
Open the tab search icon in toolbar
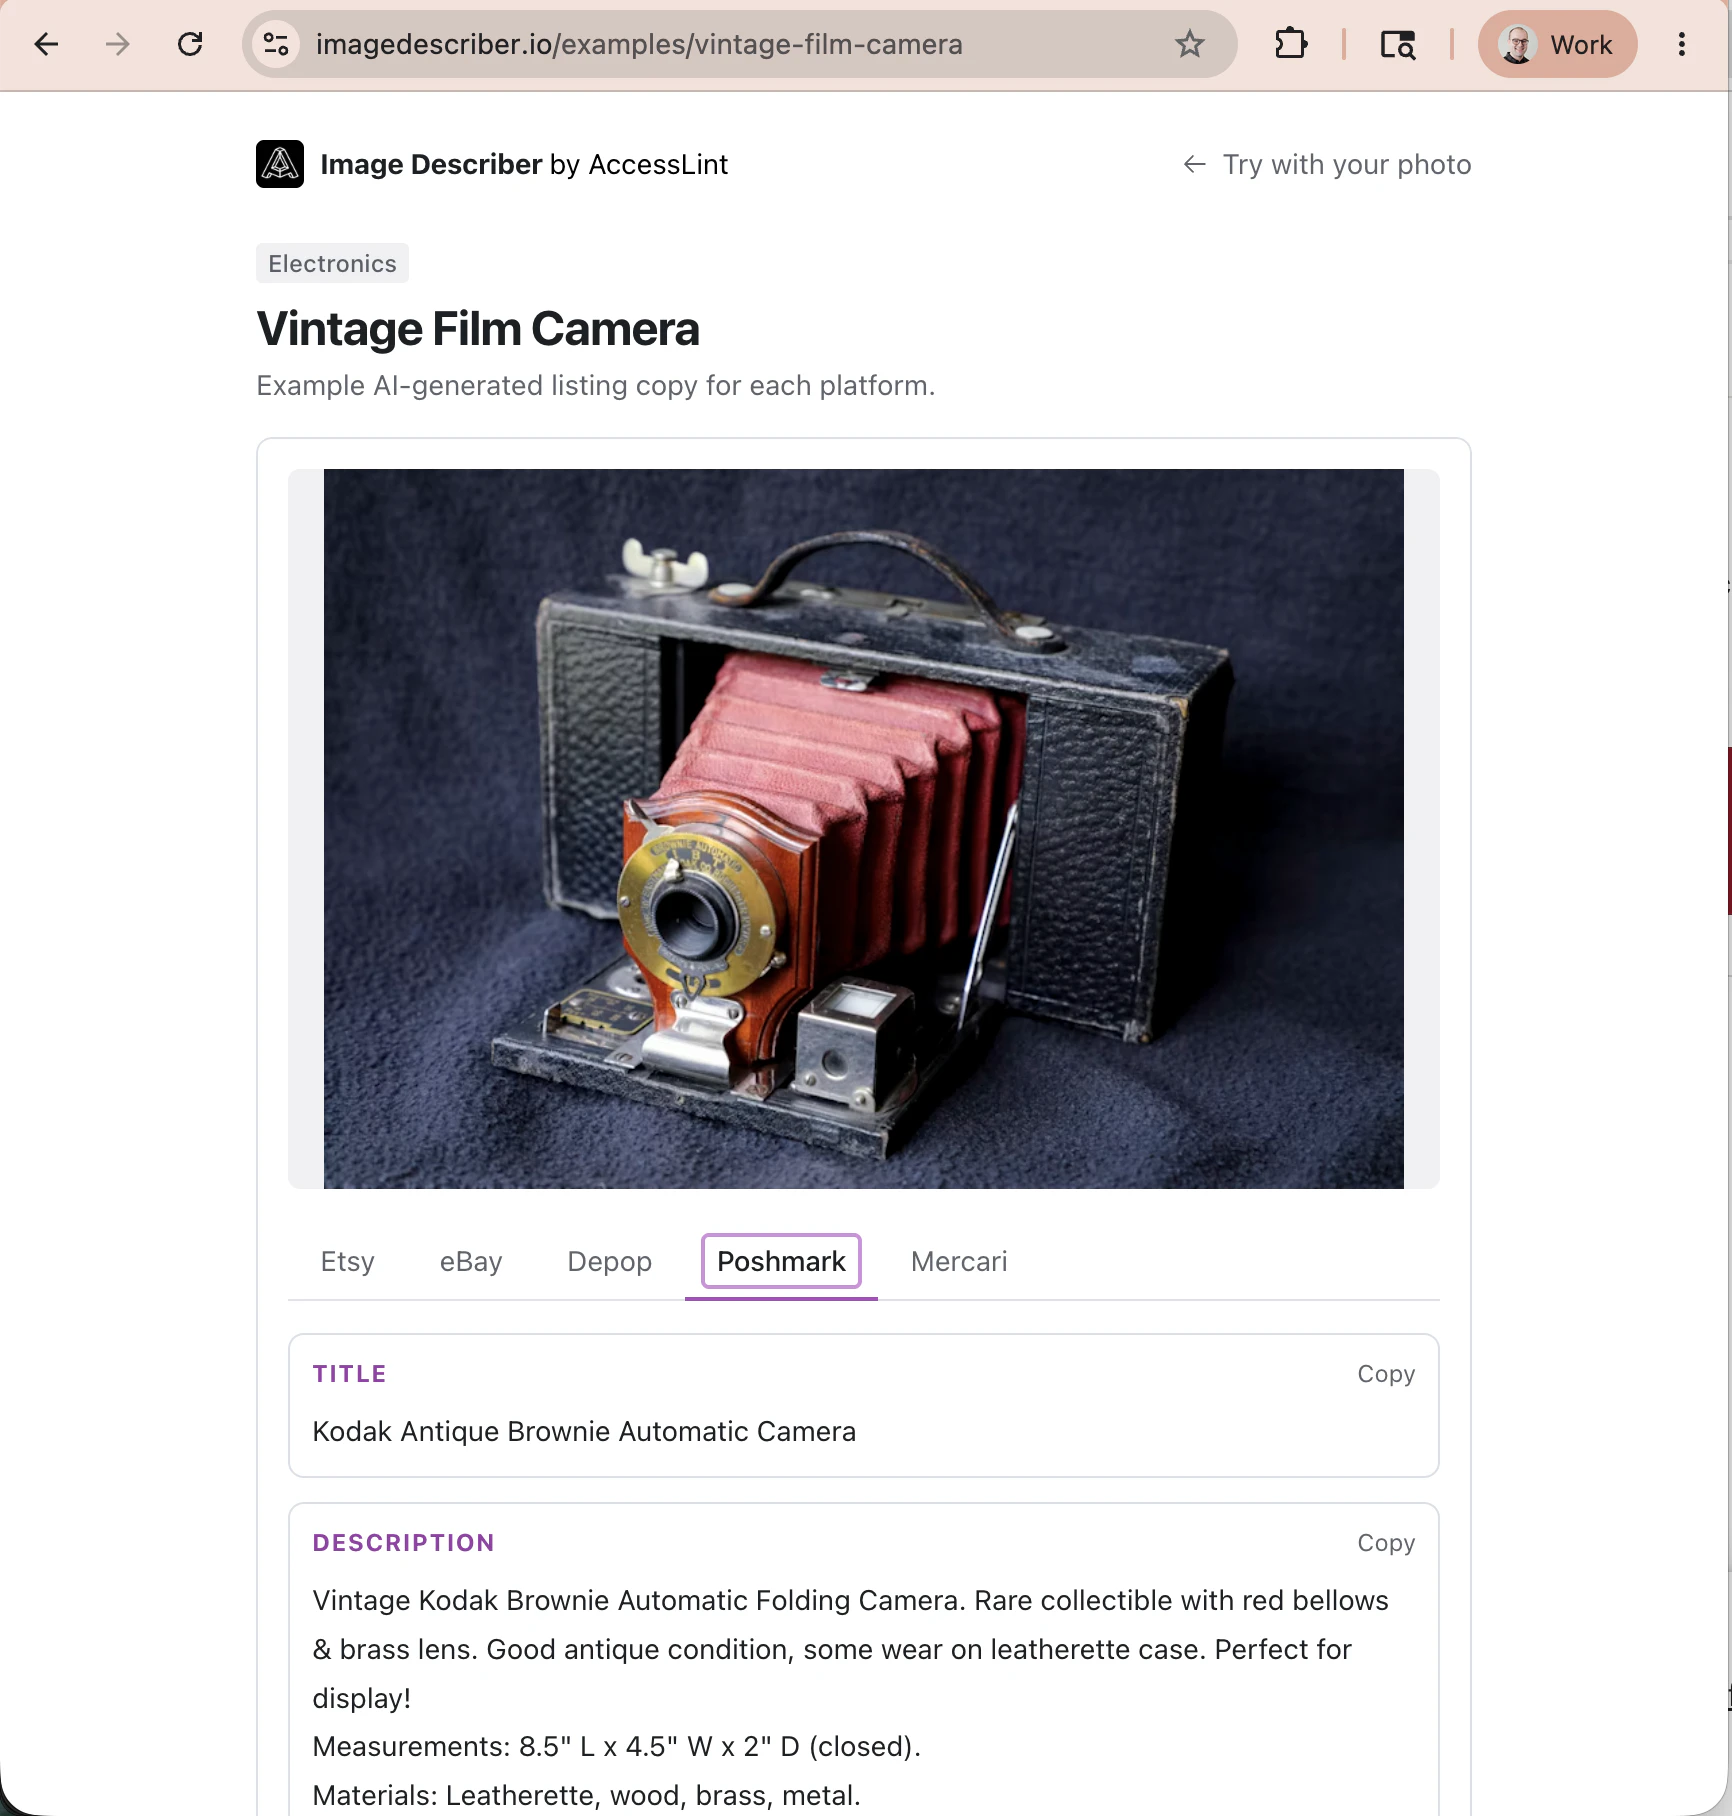[1397, 44]
